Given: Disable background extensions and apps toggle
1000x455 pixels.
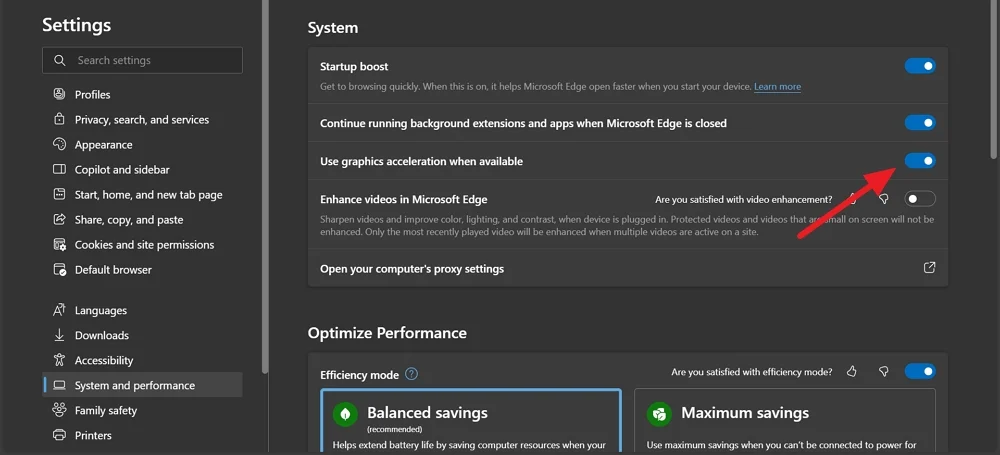Looking at the screenshot, I should pos(920,123).
